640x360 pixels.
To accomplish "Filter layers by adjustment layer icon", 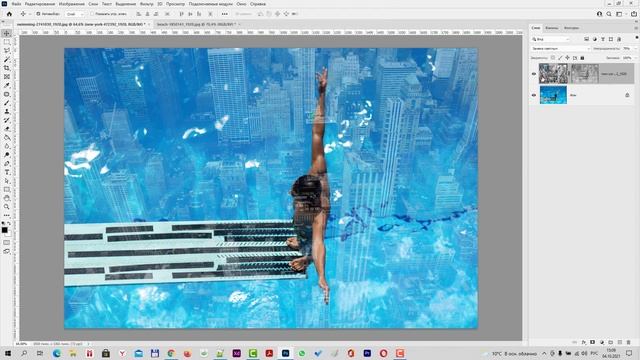I will pos(595,39).
